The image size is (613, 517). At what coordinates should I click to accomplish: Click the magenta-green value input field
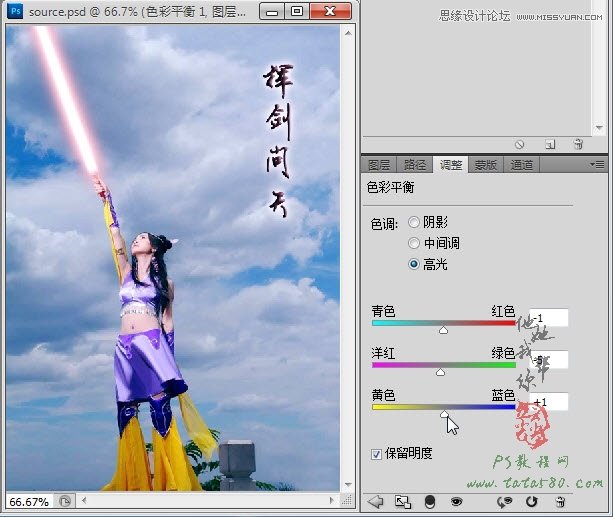coord(548,359)
